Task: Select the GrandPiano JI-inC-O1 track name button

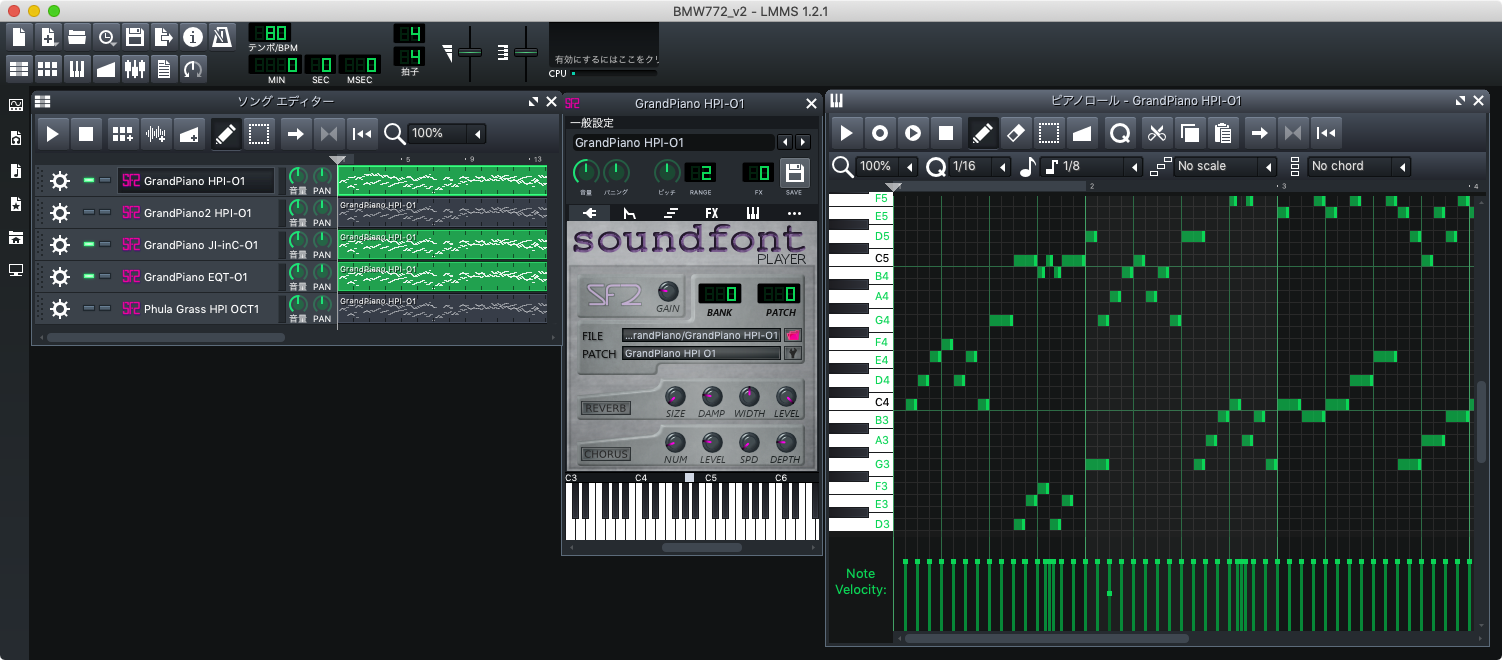Action: tap(196, 245)
